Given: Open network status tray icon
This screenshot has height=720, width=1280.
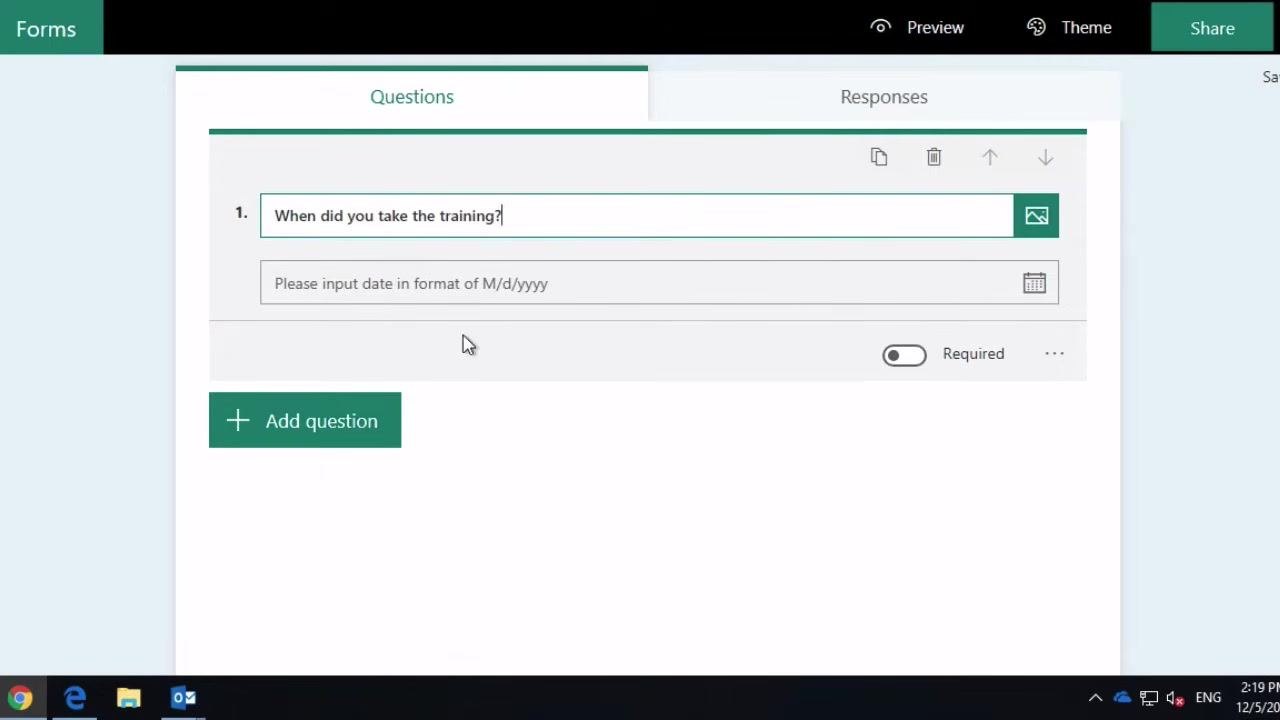Looking at the screenshot, I should point(1149,698).
